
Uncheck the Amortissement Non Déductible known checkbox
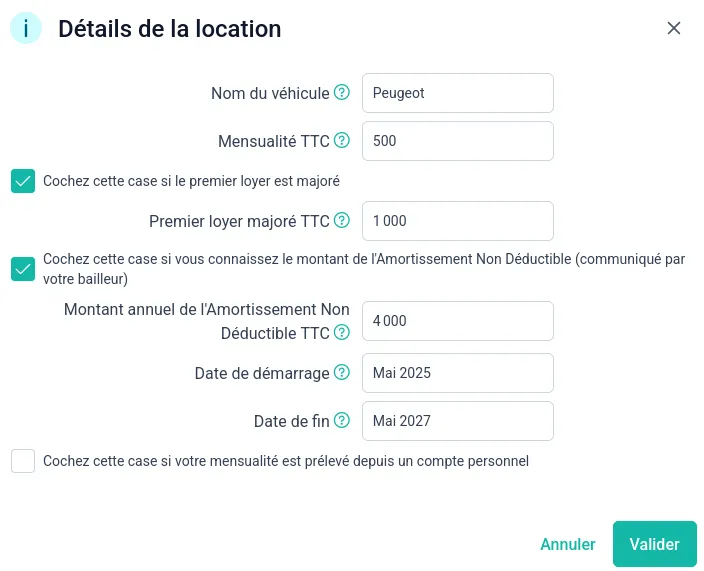[23, 269]
